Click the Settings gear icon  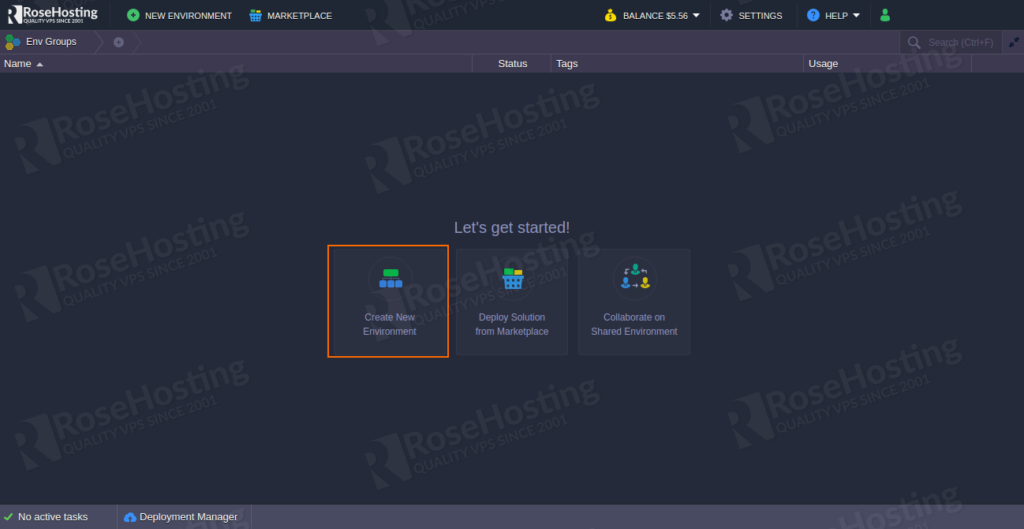[x=727, y=15]
